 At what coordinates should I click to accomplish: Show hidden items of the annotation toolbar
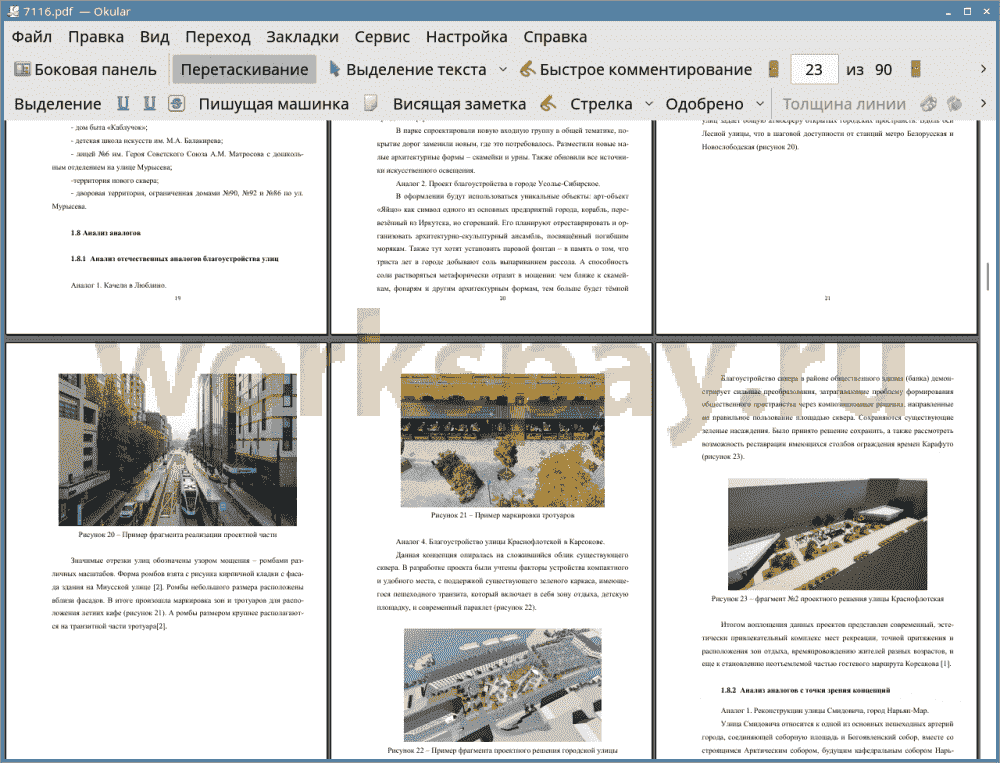pyautogui.click(x=983, y=103)
